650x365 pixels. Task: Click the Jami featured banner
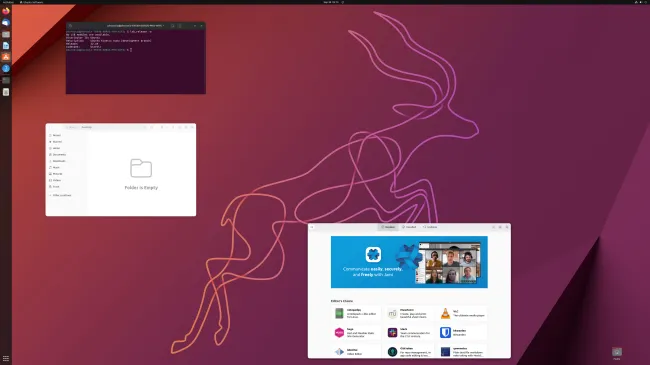409,262
